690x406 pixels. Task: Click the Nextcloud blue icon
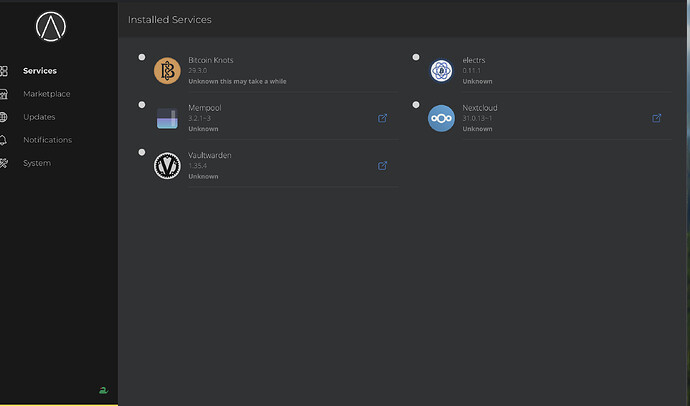[x=441, y=118]
